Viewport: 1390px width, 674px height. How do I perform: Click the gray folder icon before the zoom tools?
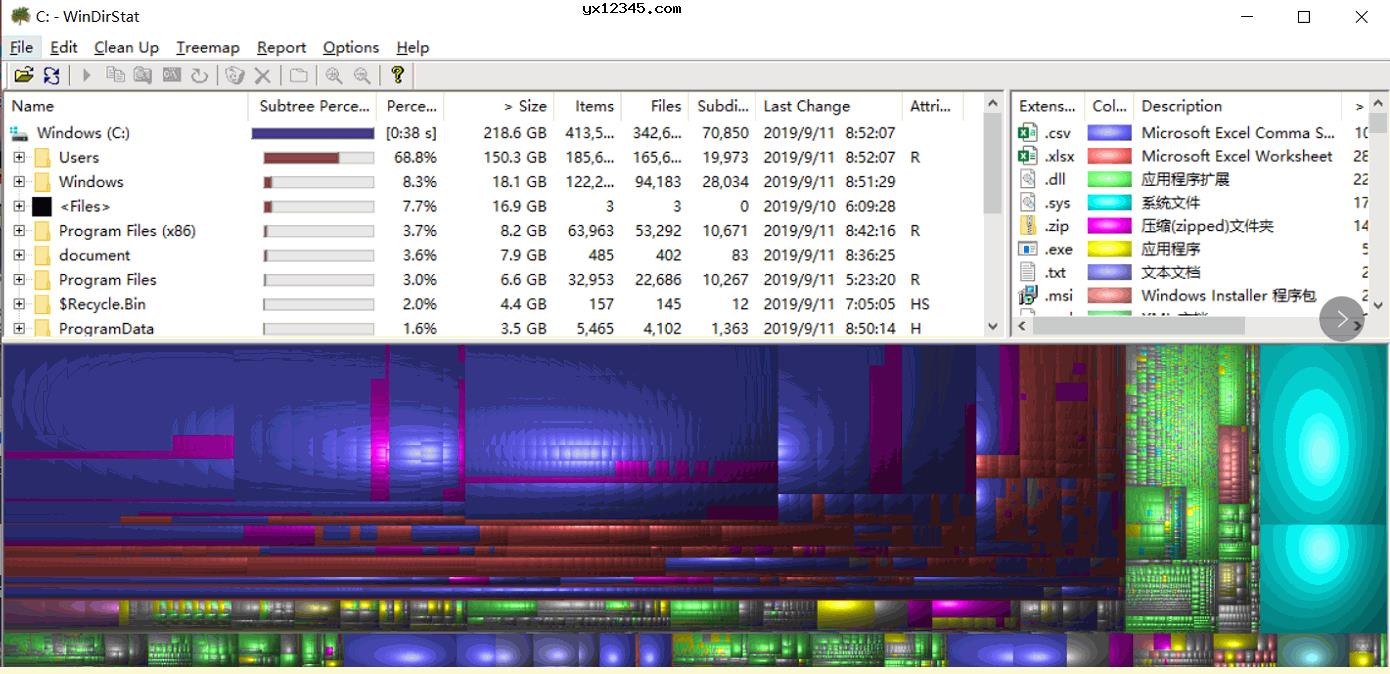pos(298,75)
